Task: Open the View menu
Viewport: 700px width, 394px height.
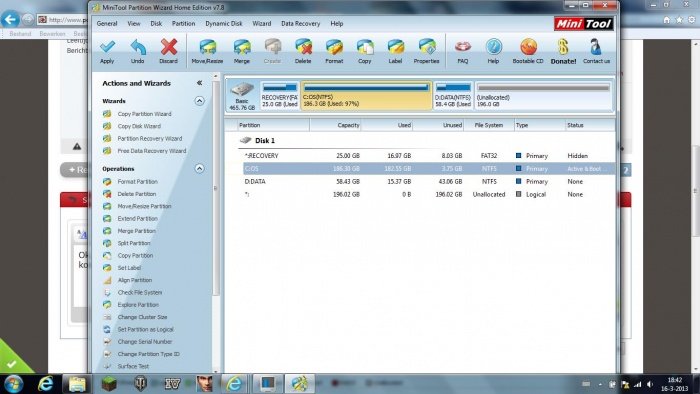Action: click(134, 24)
